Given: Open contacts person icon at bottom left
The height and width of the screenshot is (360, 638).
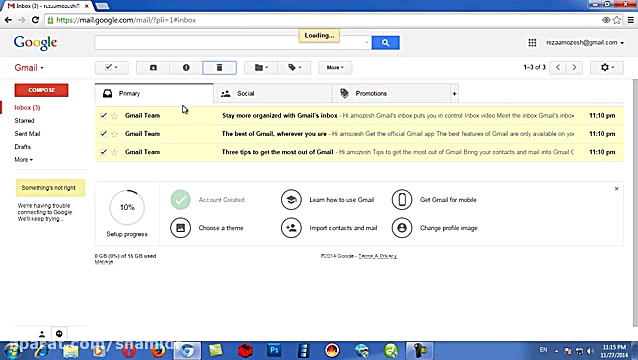Looking at the screenshot, I should 42,334.
